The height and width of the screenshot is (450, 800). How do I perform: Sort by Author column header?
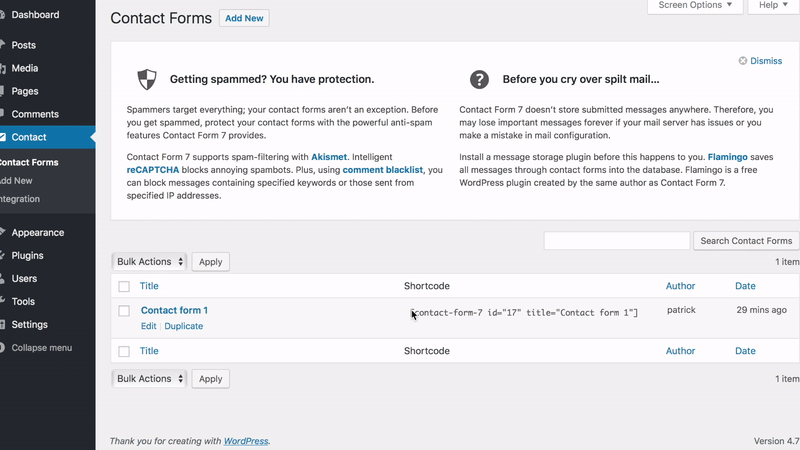click(680, 286)
